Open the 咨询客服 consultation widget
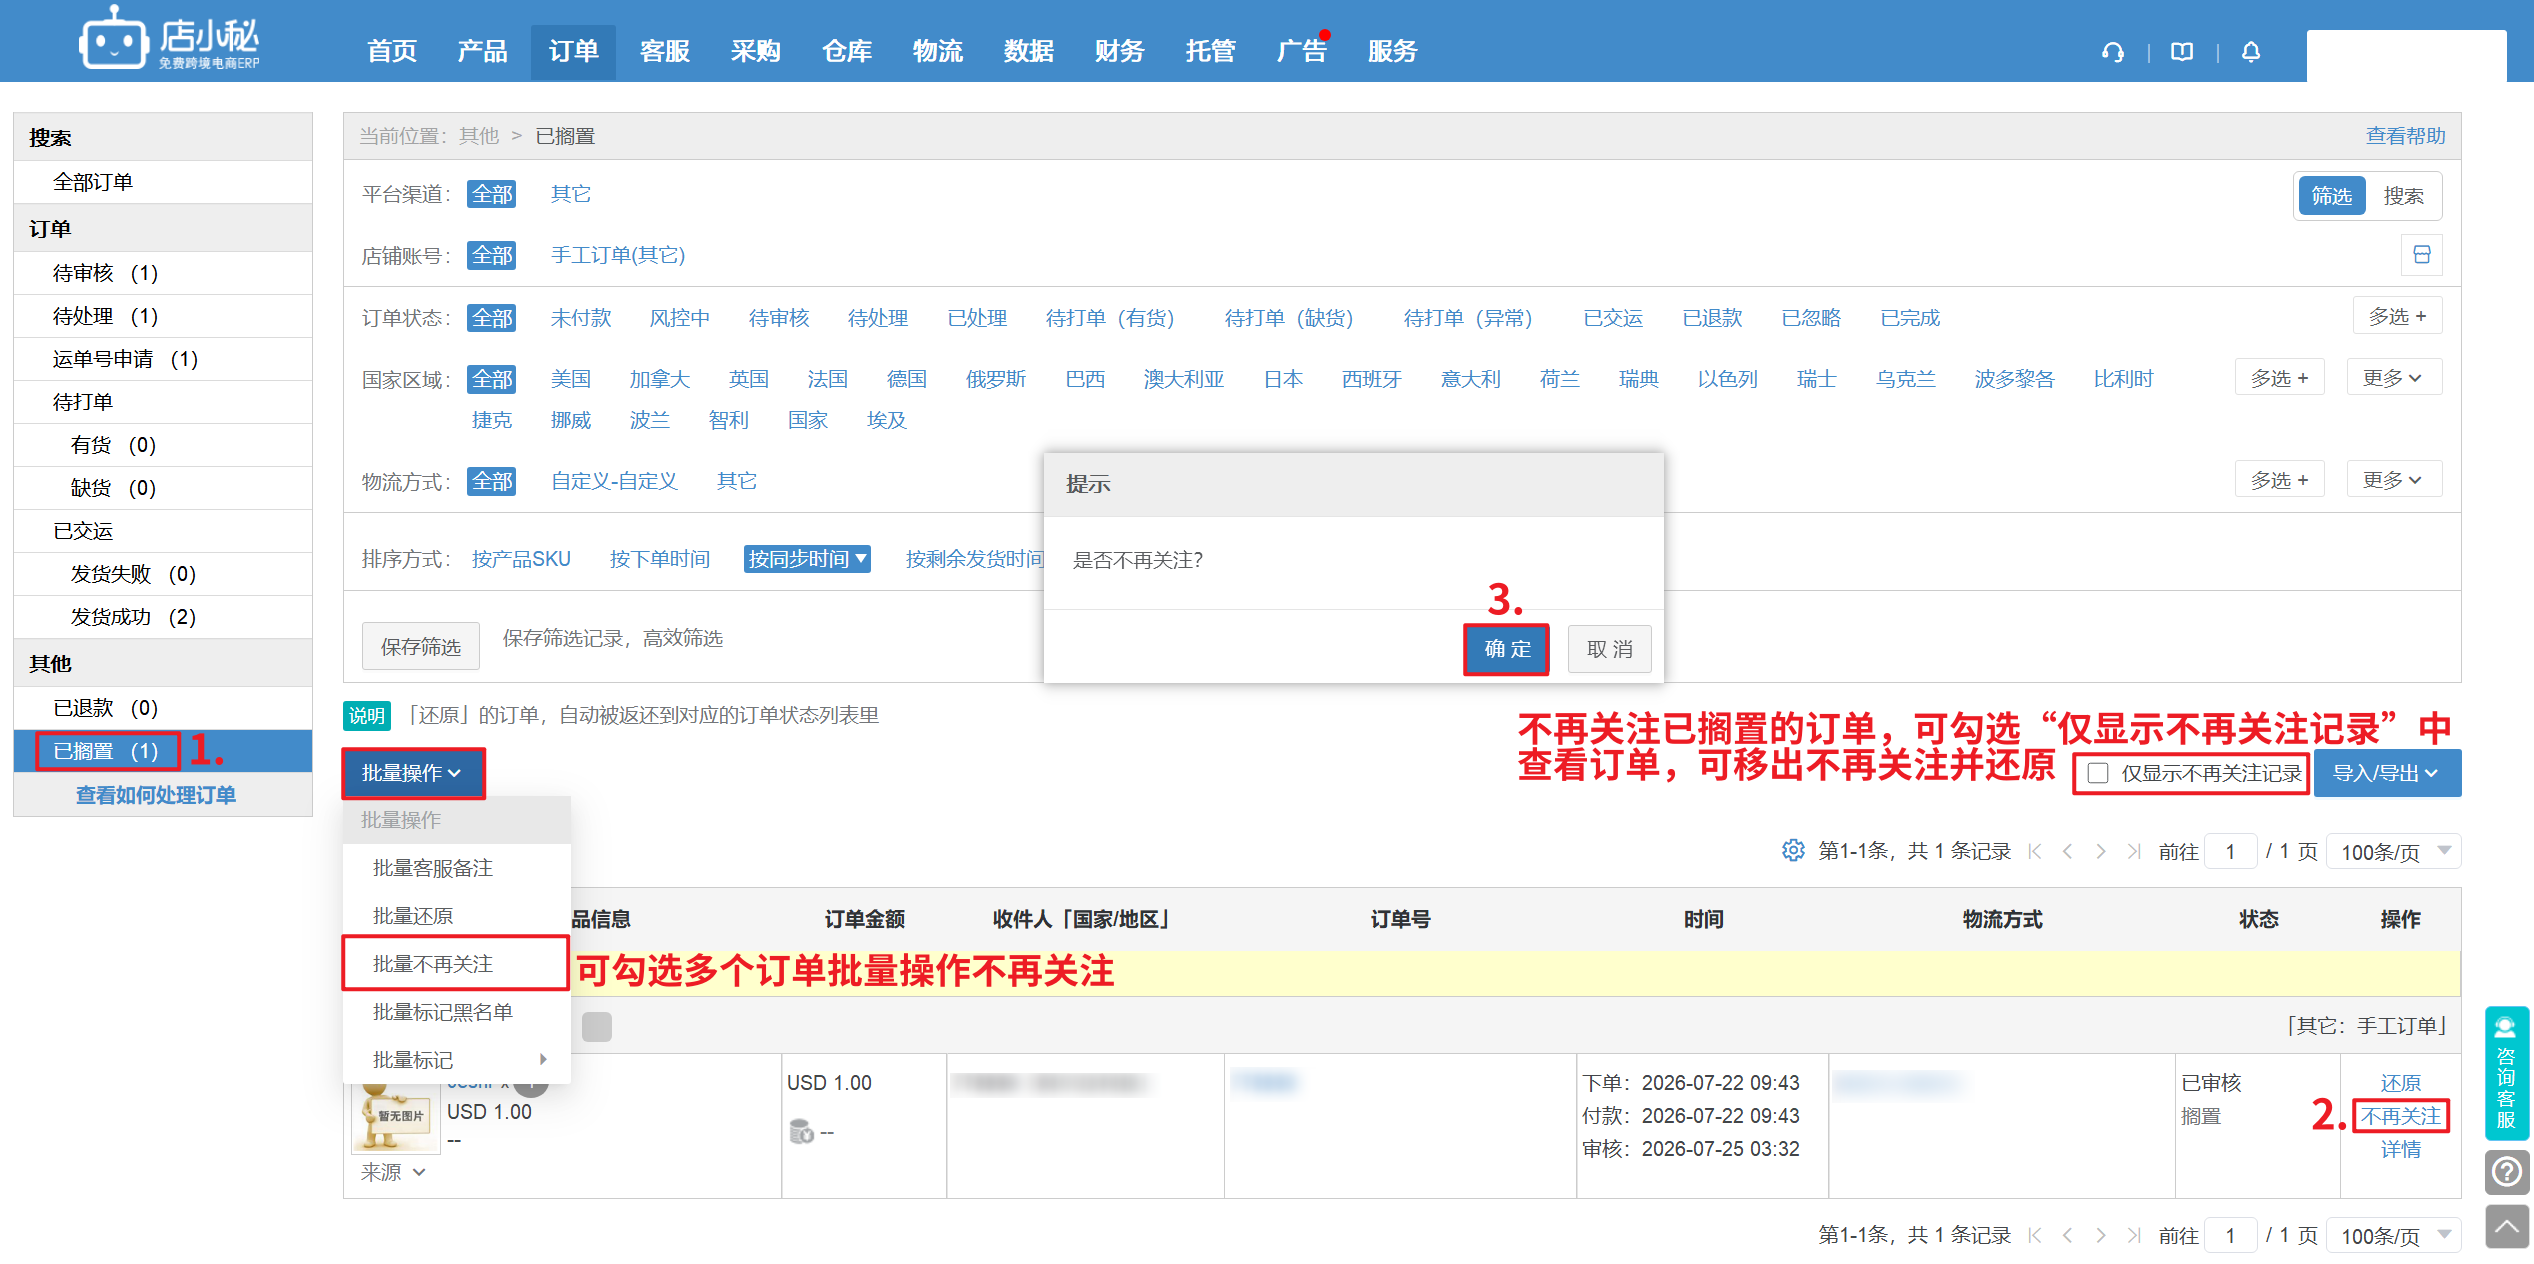This screenshot has width=2534, height=1264. (2507, 1073)
